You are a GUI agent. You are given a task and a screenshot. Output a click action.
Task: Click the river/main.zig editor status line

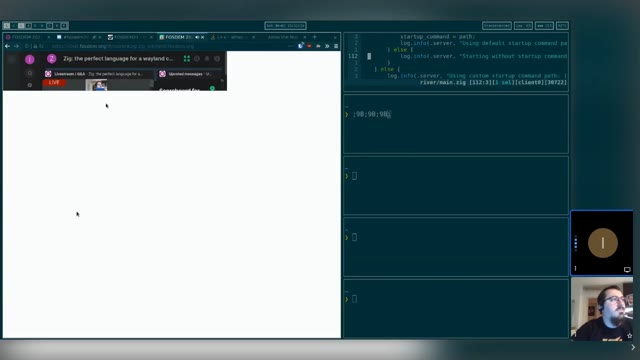(x=493, y=82)
